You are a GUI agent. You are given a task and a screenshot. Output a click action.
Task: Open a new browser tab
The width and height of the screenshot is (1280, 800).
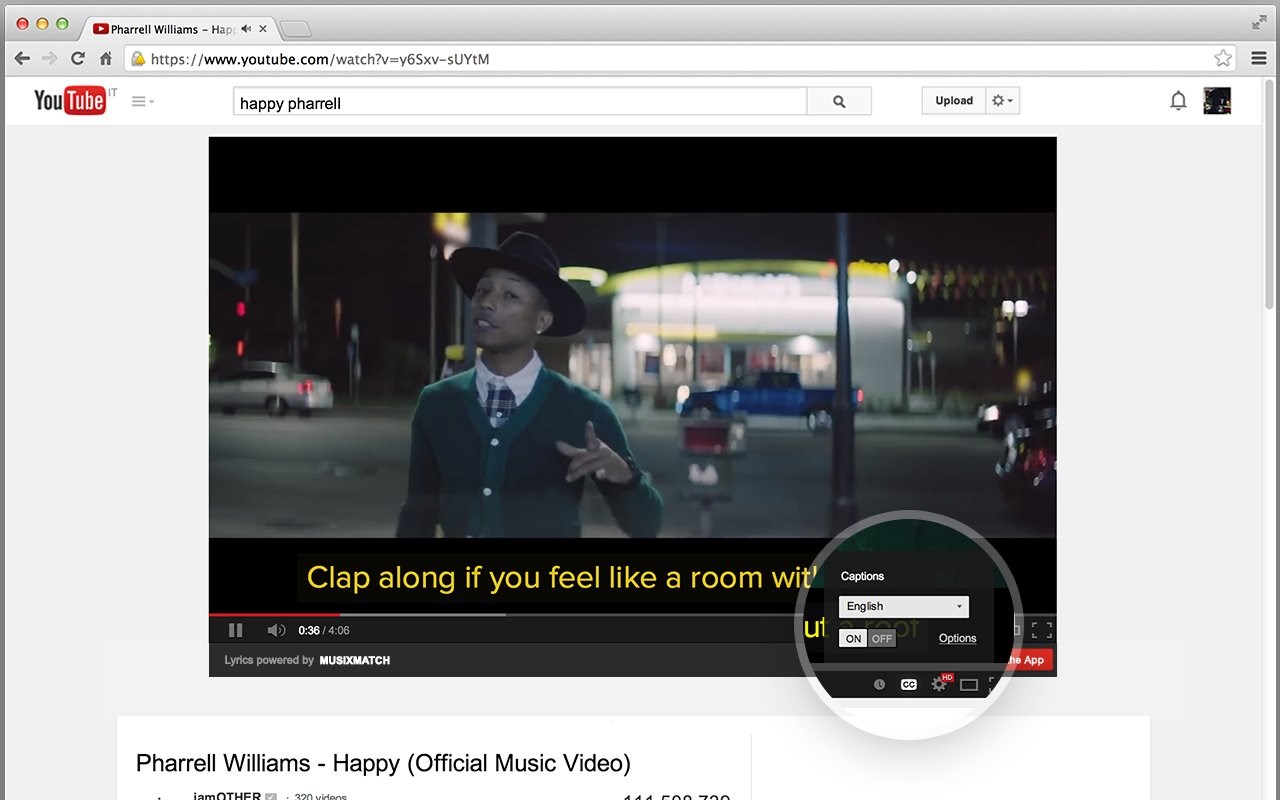pos(295,29)
